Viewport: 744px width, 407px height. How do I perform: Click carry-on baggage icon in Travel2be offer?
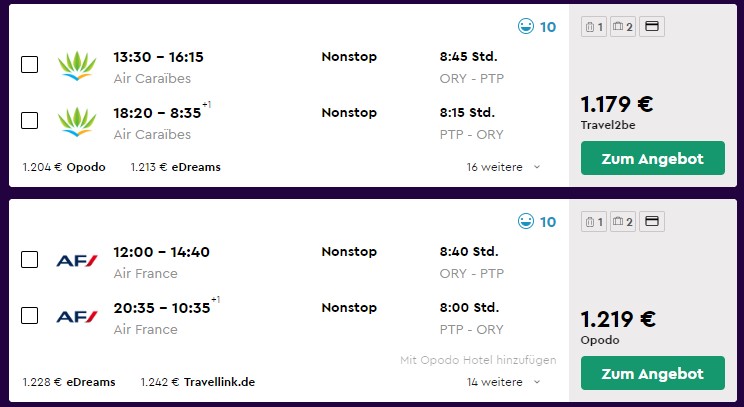(x=594, y=27)
